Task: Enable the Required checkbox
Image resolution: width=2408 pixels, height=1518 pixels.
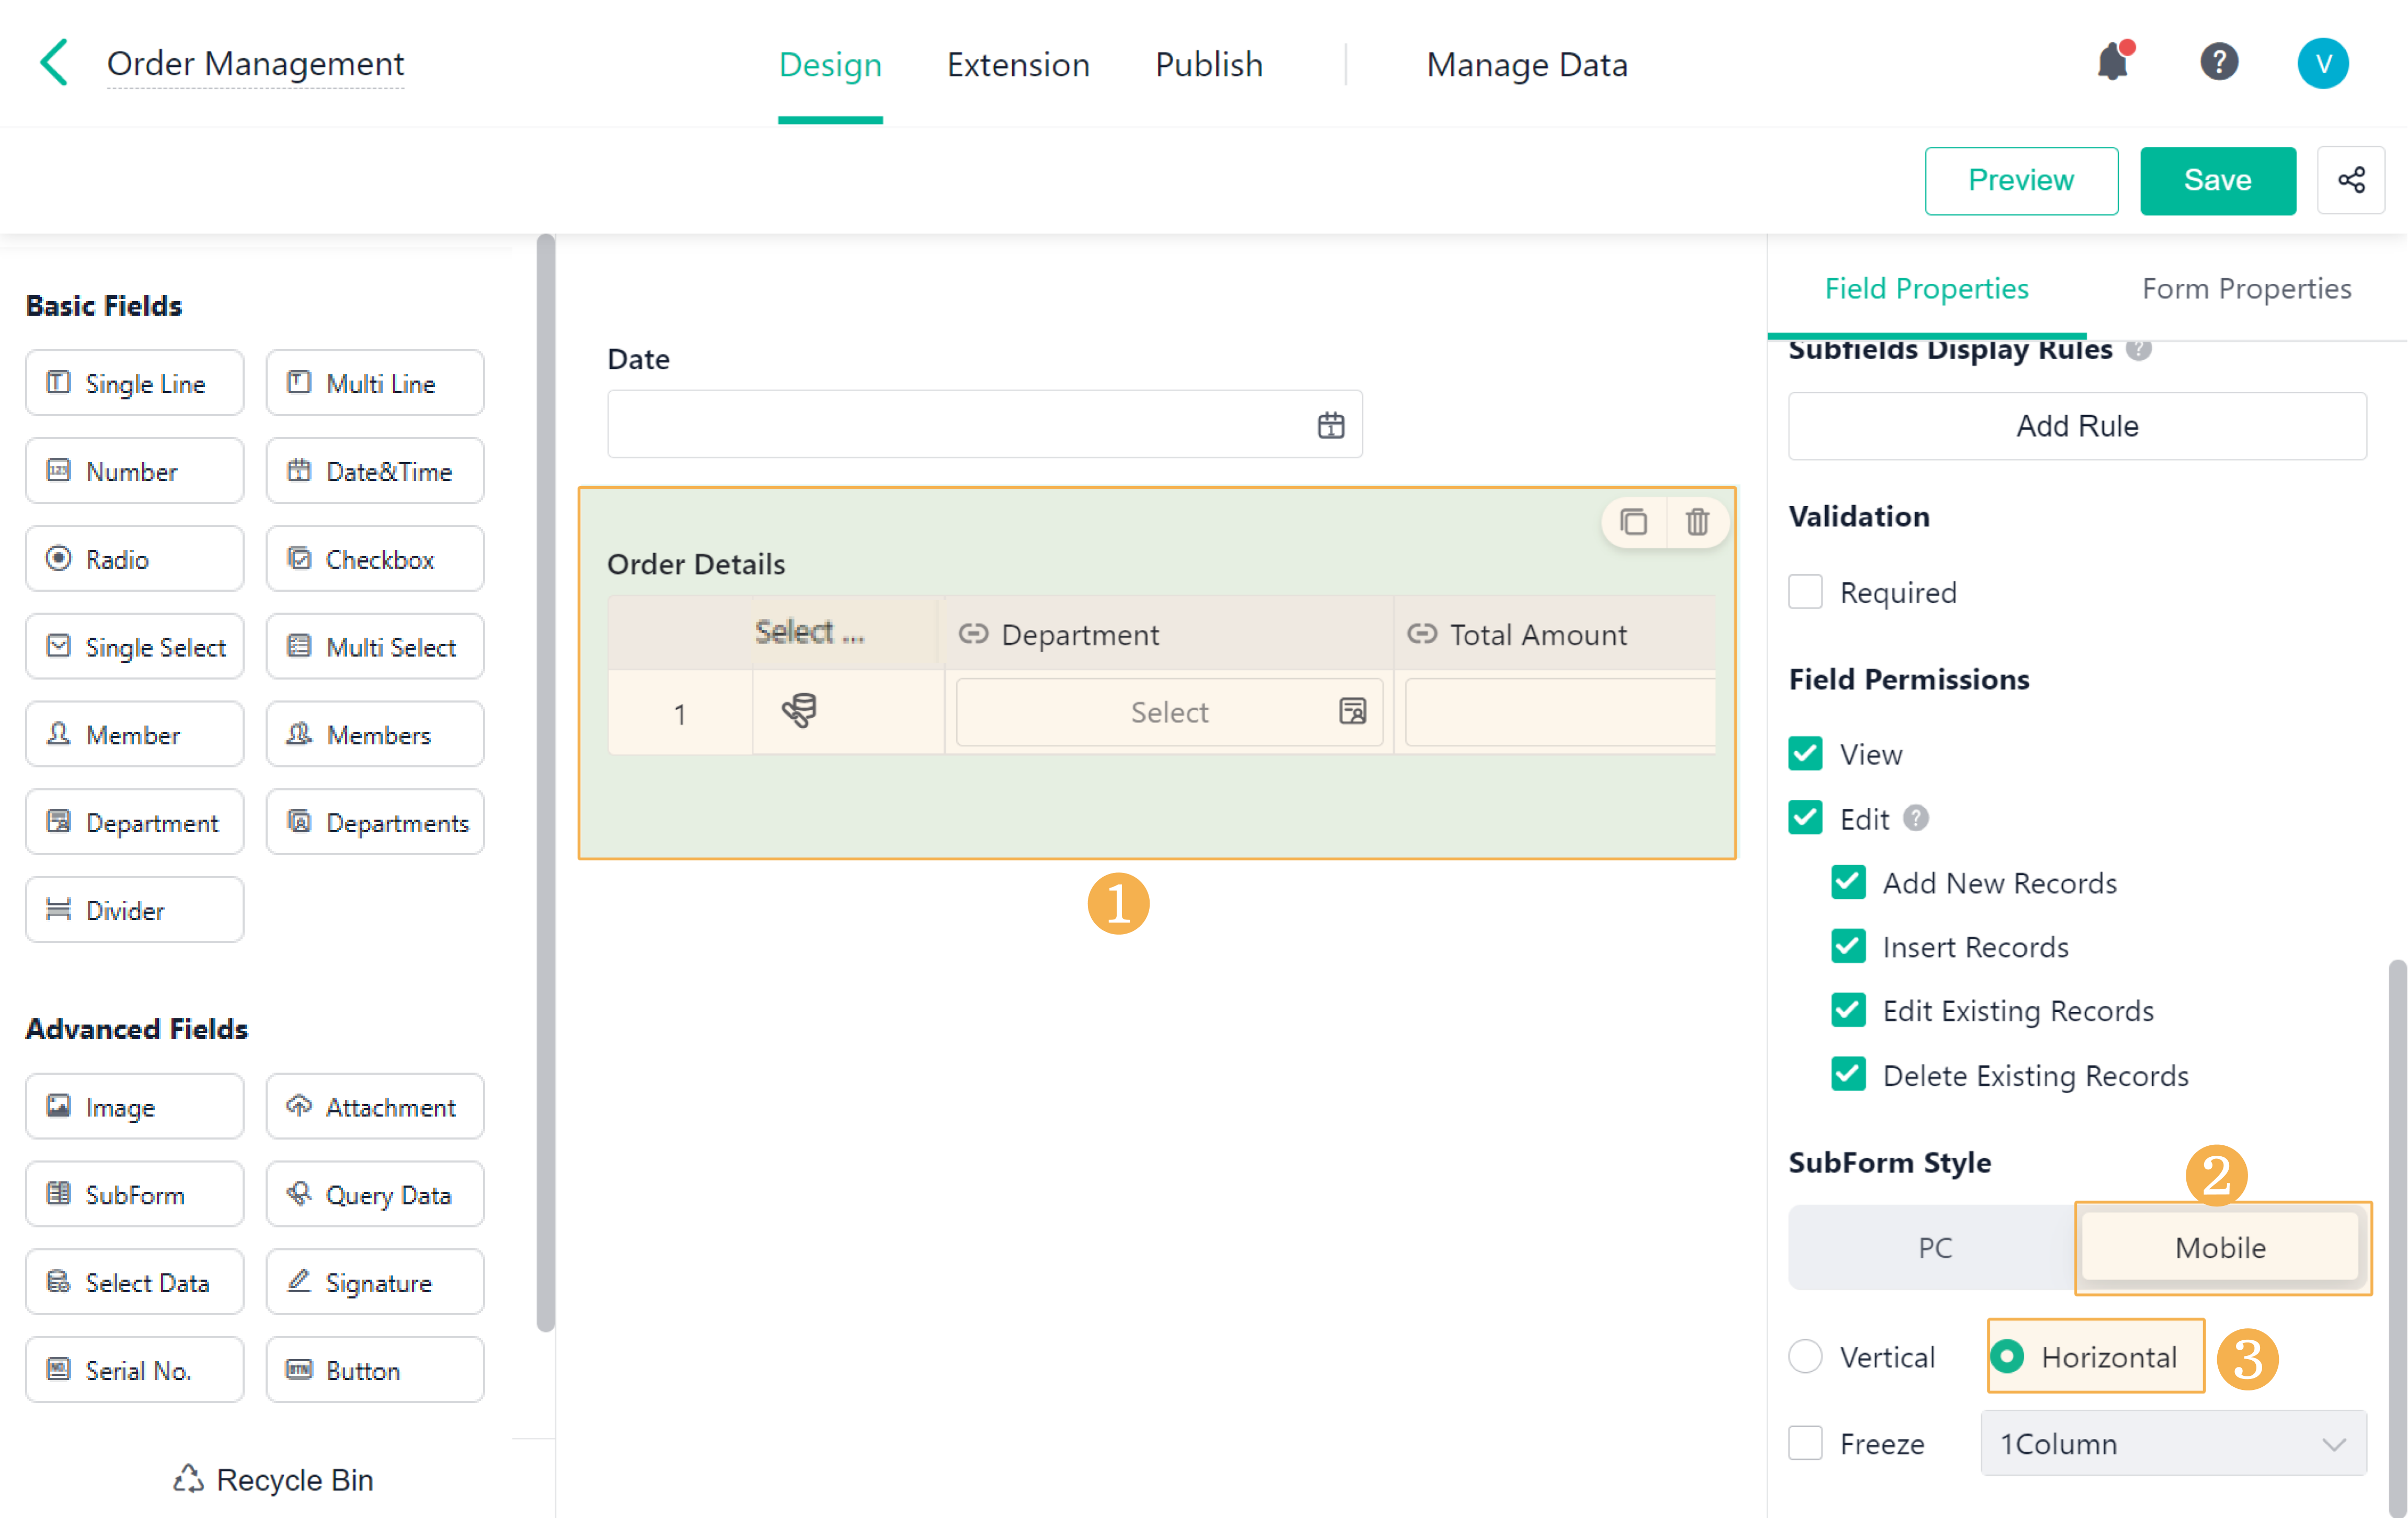Action: click(1805, 592)
